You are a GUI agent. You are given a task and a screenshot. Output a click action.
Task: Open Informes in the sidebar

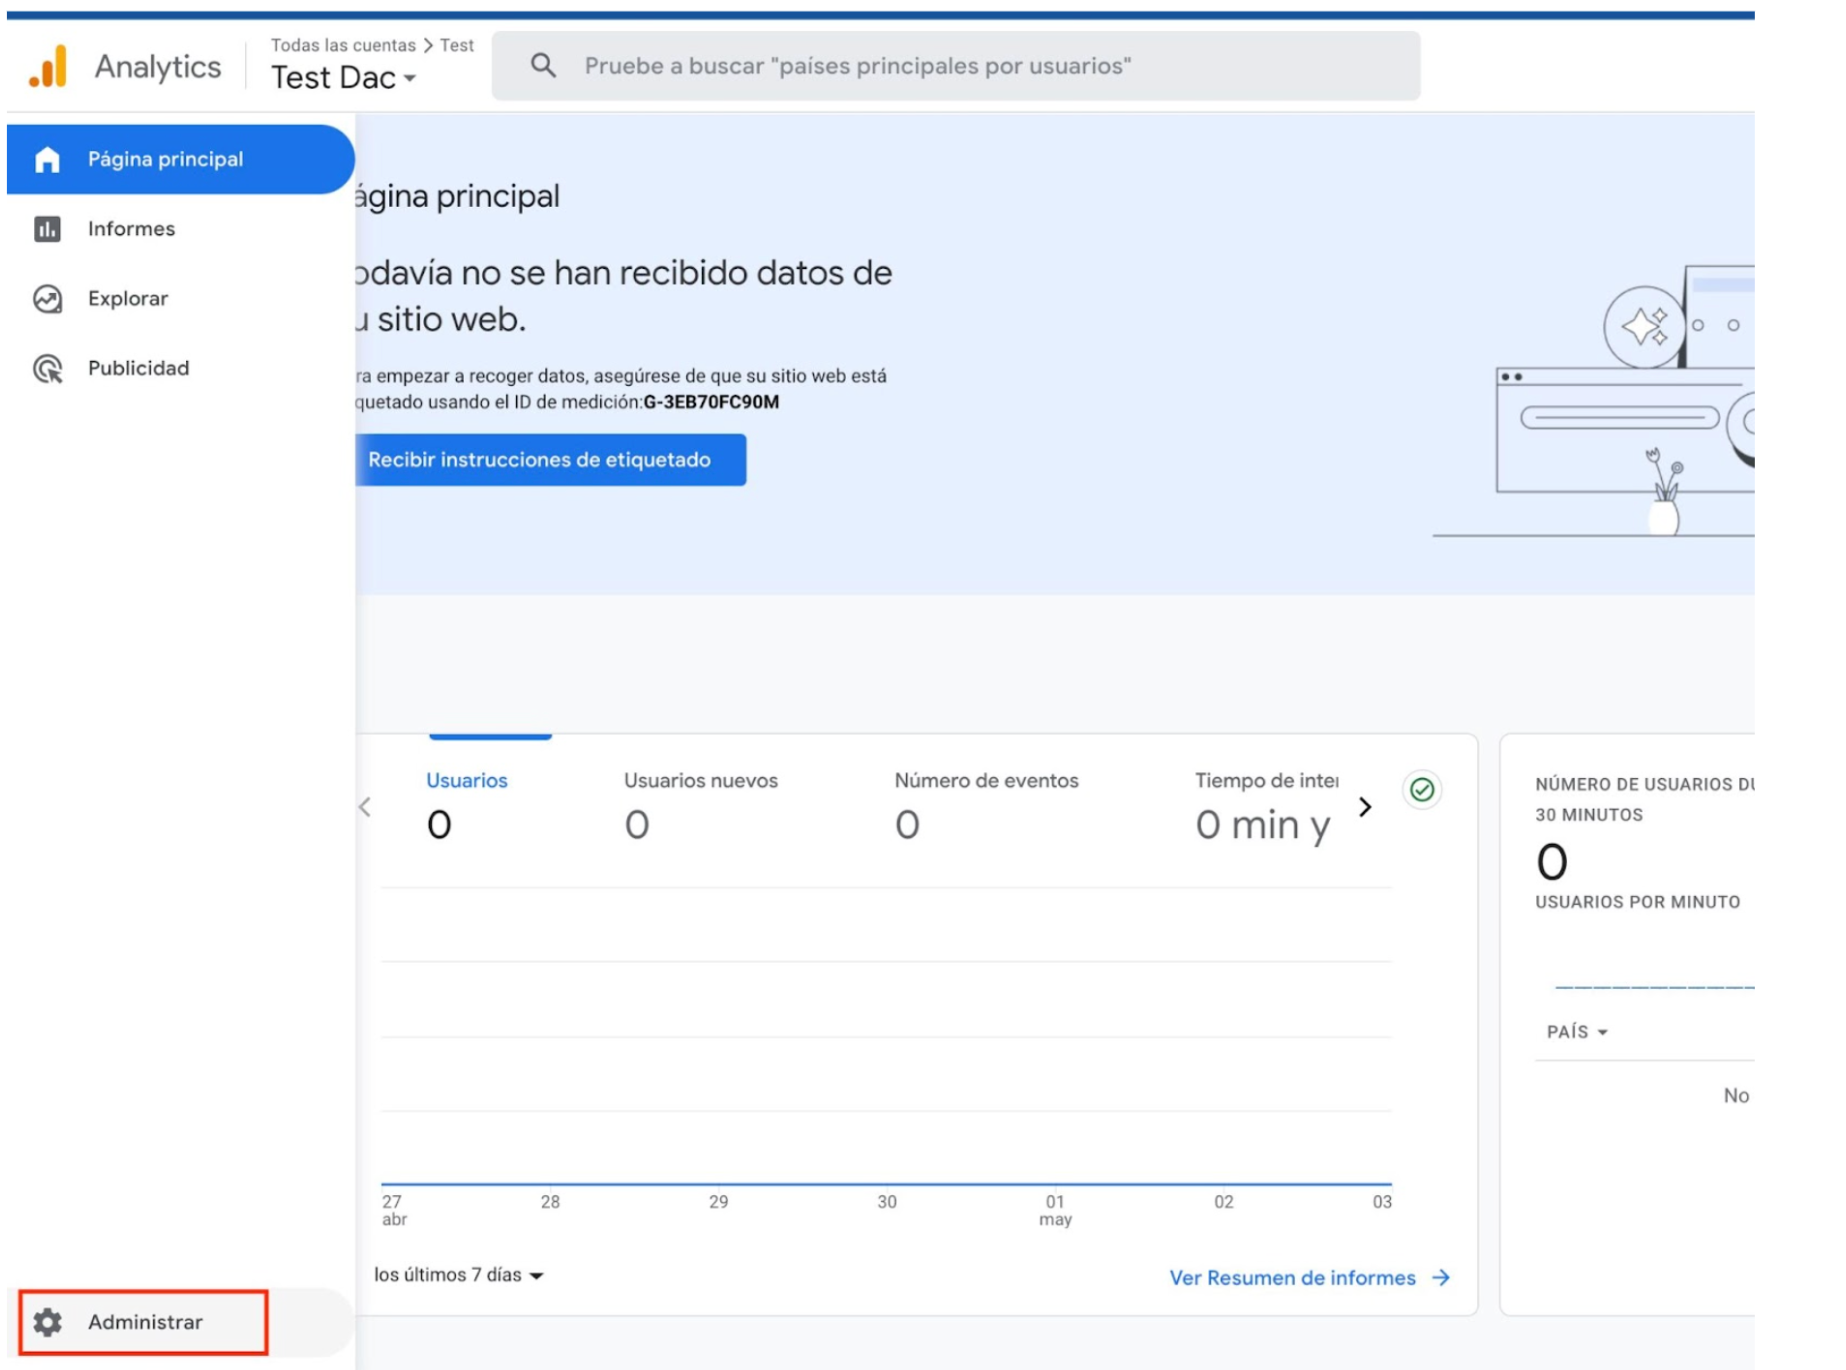click(180, 229)
